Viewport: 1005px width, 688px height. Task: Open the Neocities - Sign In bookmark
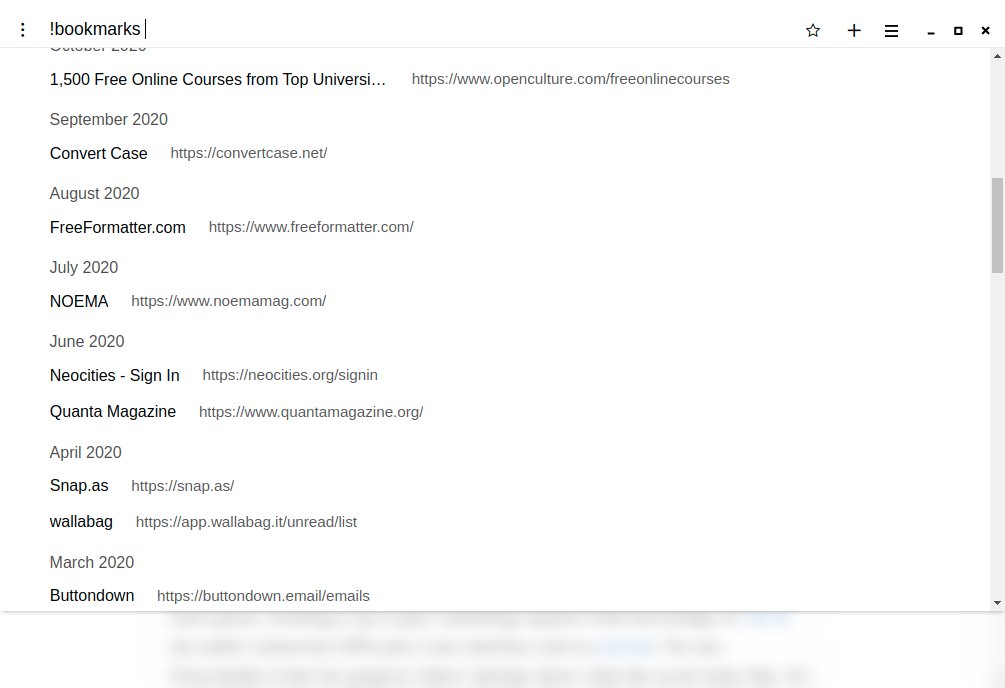pyautogui.click(x=115, y=375)
